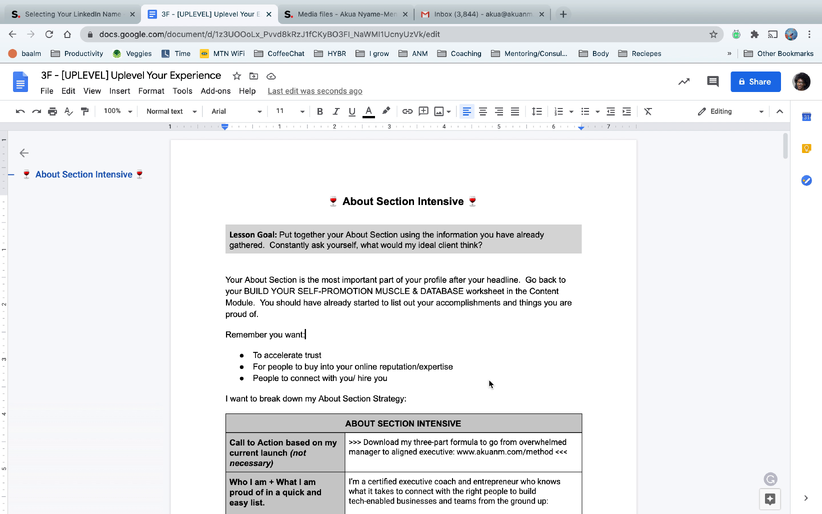Open the highlight color picker
The width and height of the screenshot is (822, 514).
(x=386, y=111)
